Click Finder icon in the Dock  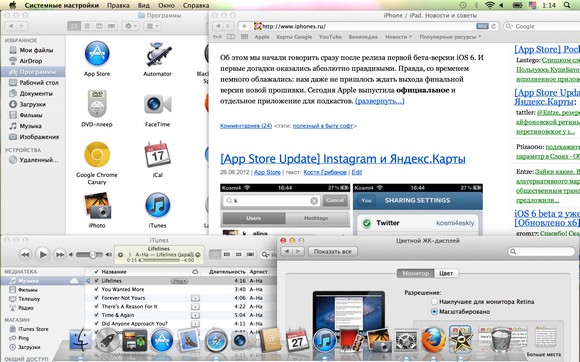(x=80, y=340)
